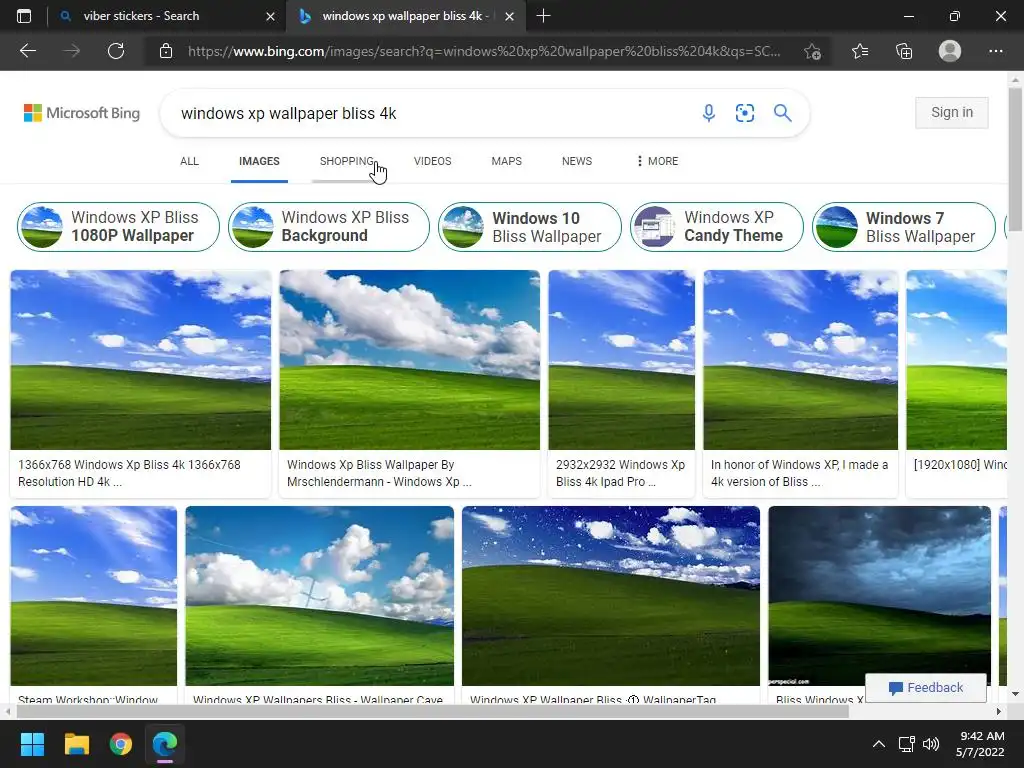Go to Microsoft Bing home logo
Screen dimensions: 1024x768
coord(82,113)
